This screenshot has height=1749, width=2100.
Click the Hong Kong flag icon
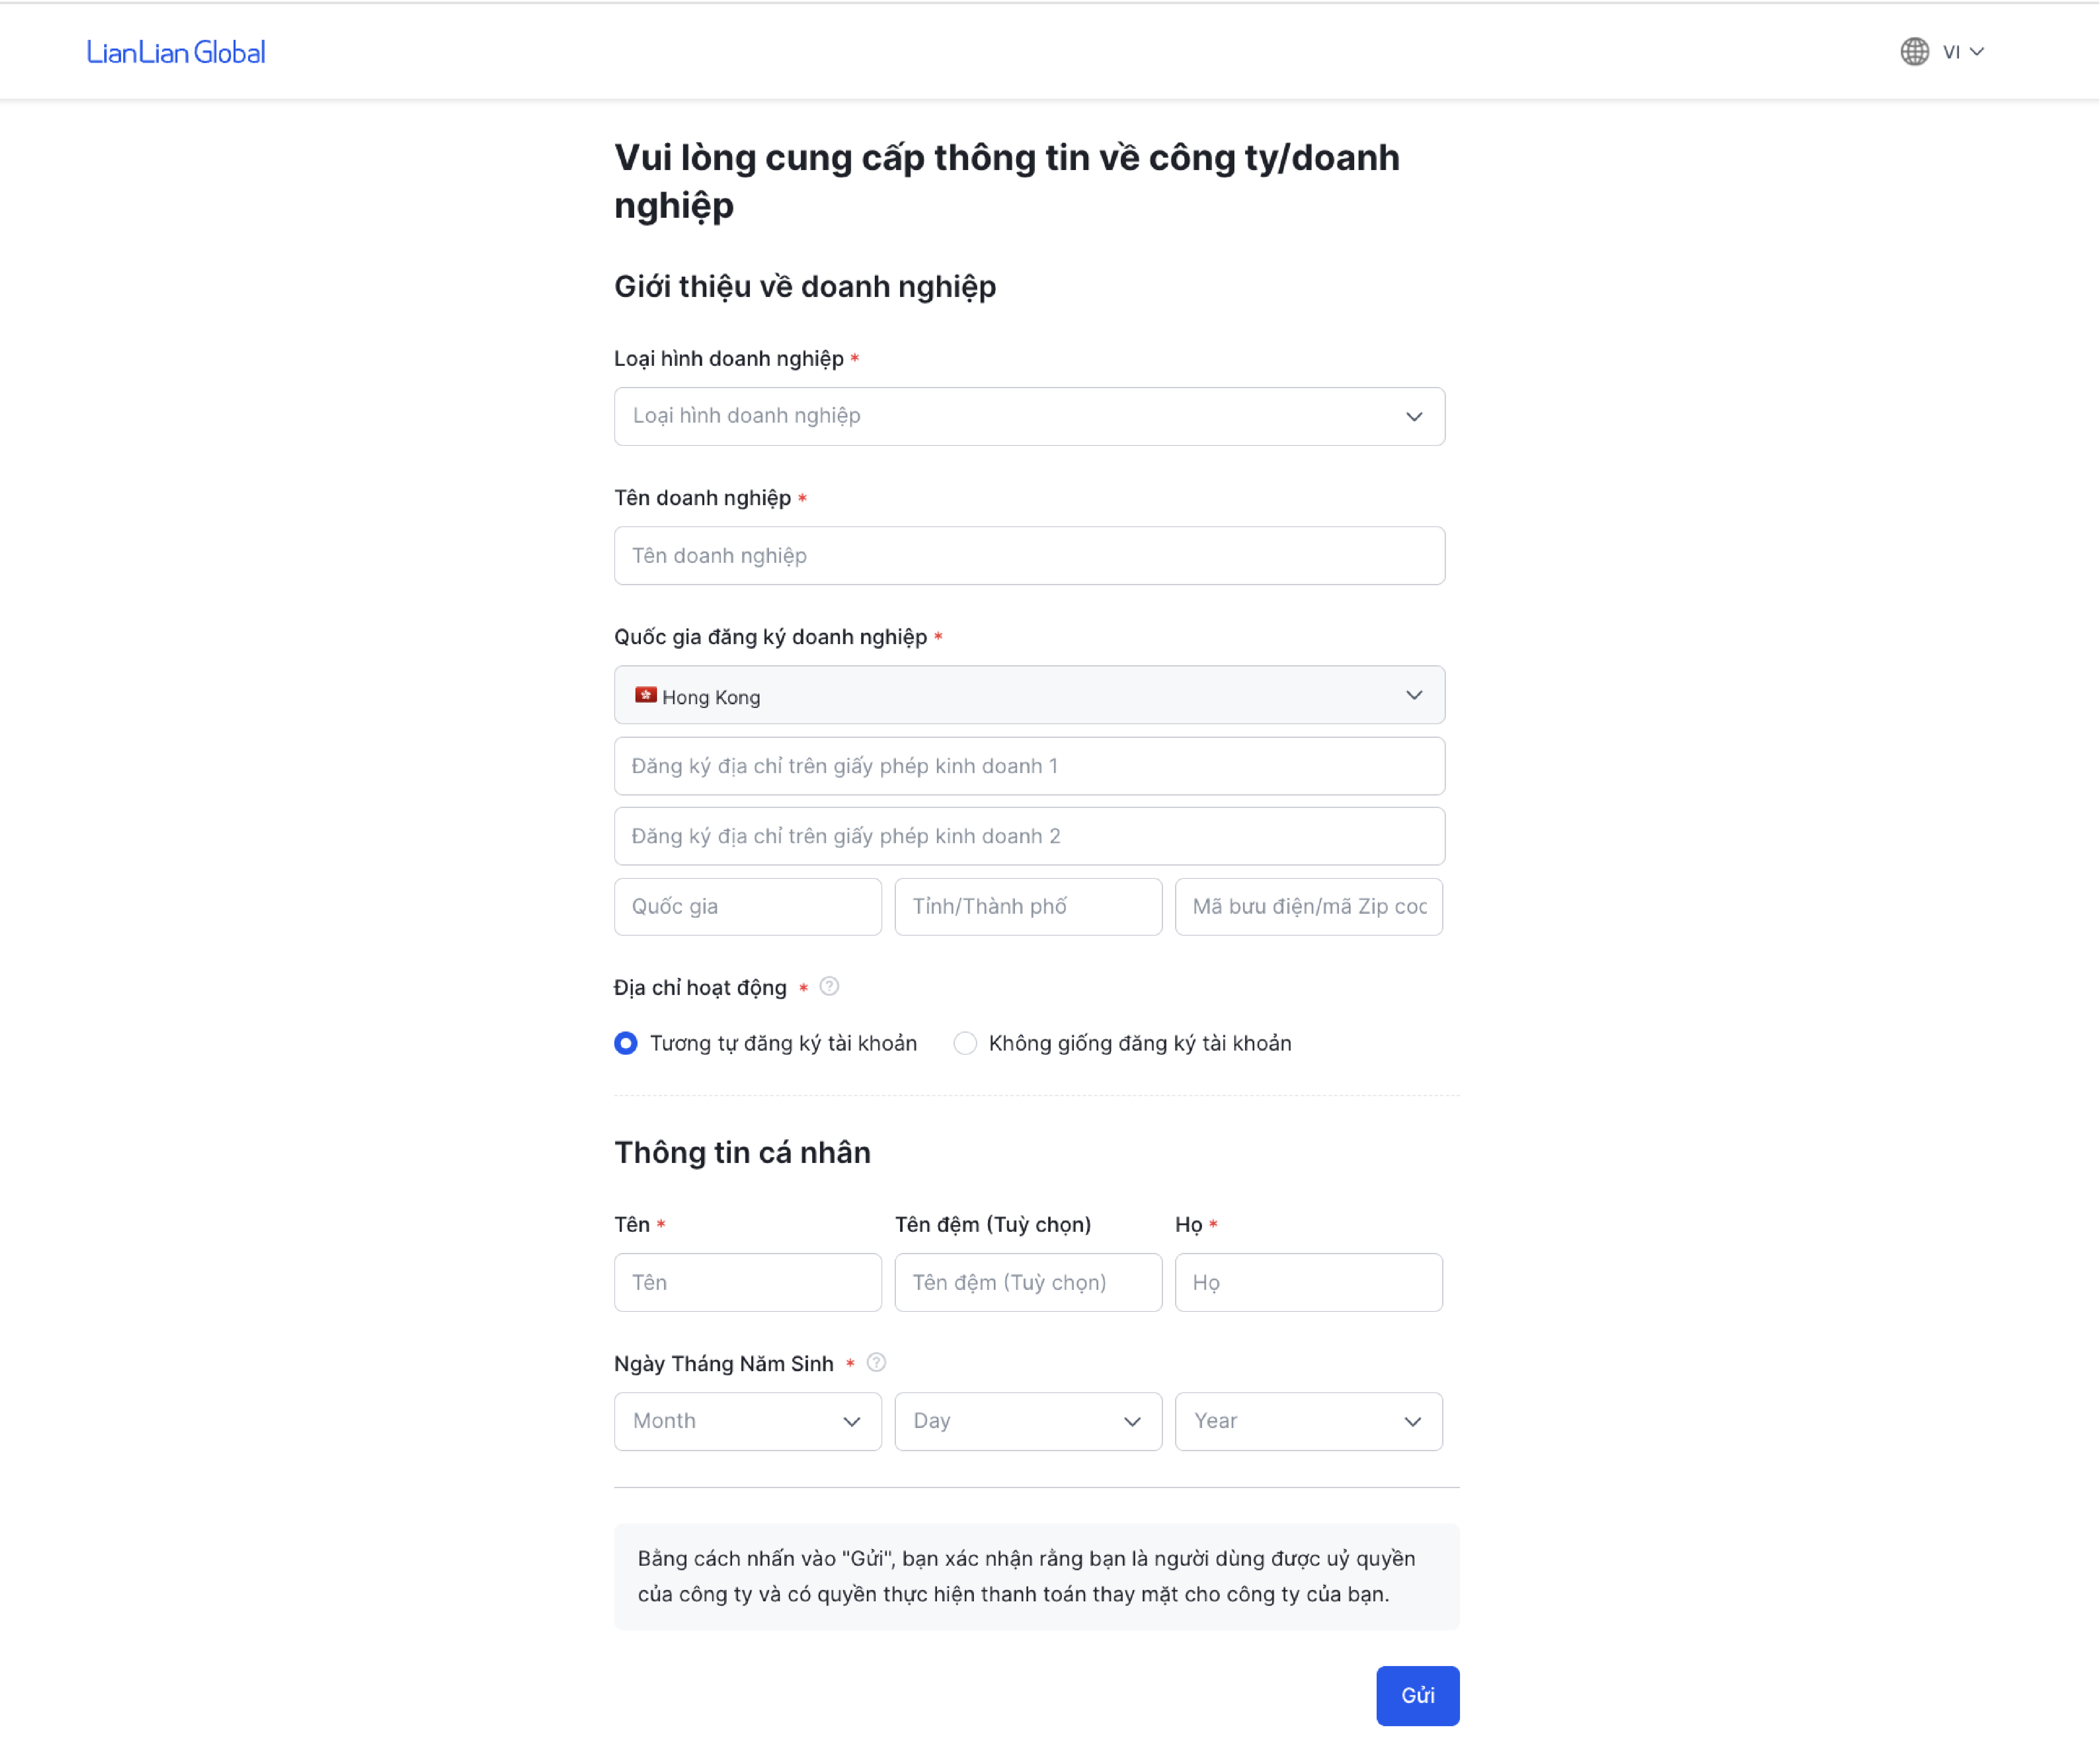646,695
